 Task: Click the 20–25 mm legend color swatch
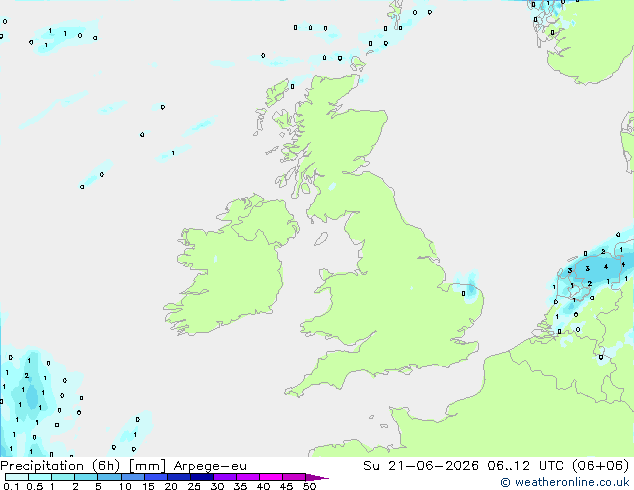pyautogui.click(x=179, y=477)
